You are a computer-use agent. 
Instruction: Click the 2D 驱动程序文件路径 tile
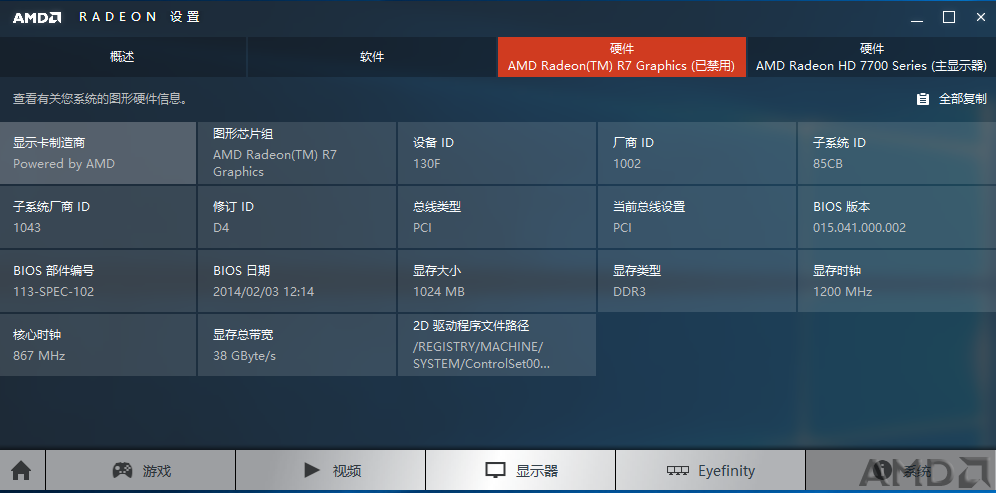click(x=497, y=345)
